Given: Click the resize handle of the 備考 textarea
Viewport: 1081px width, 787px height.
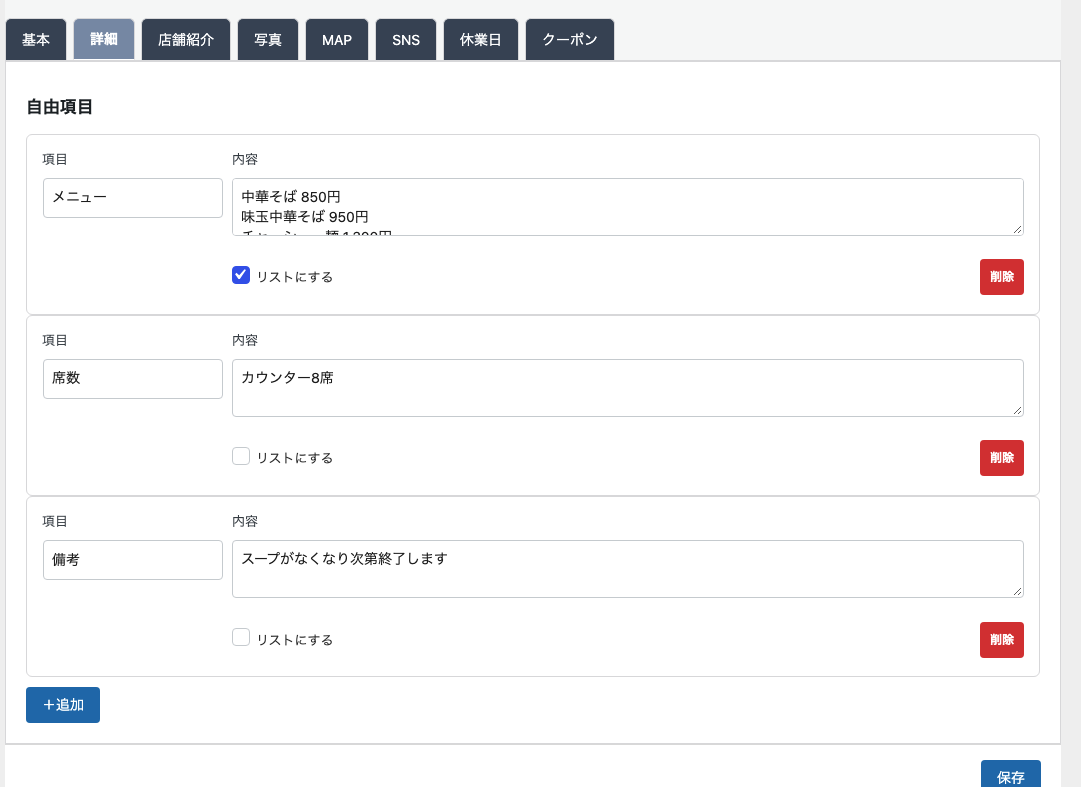Looking at the screenshot, I should click(x=1017, y=591).
